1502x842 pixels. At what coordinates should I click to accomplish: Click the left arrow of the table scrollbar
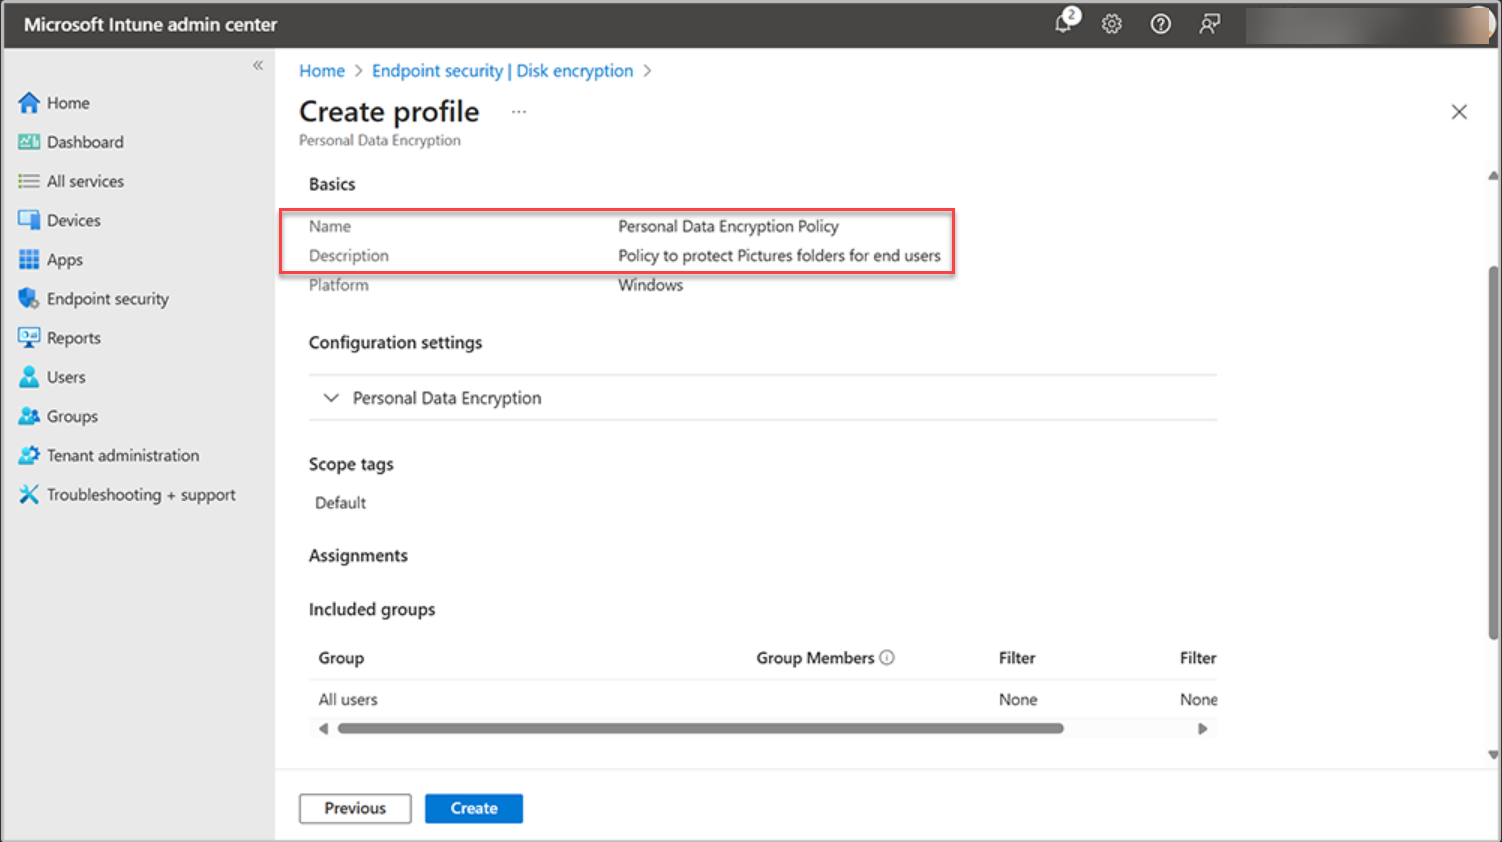click(323, 728)
